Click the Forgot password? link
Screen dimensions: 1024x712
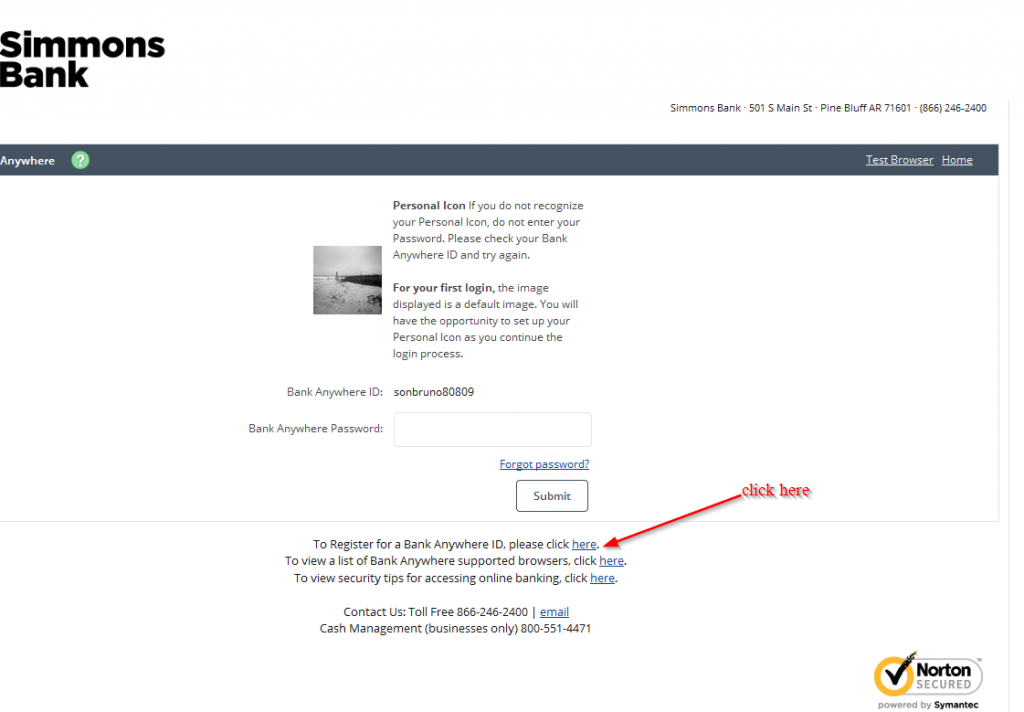[544, 464]
